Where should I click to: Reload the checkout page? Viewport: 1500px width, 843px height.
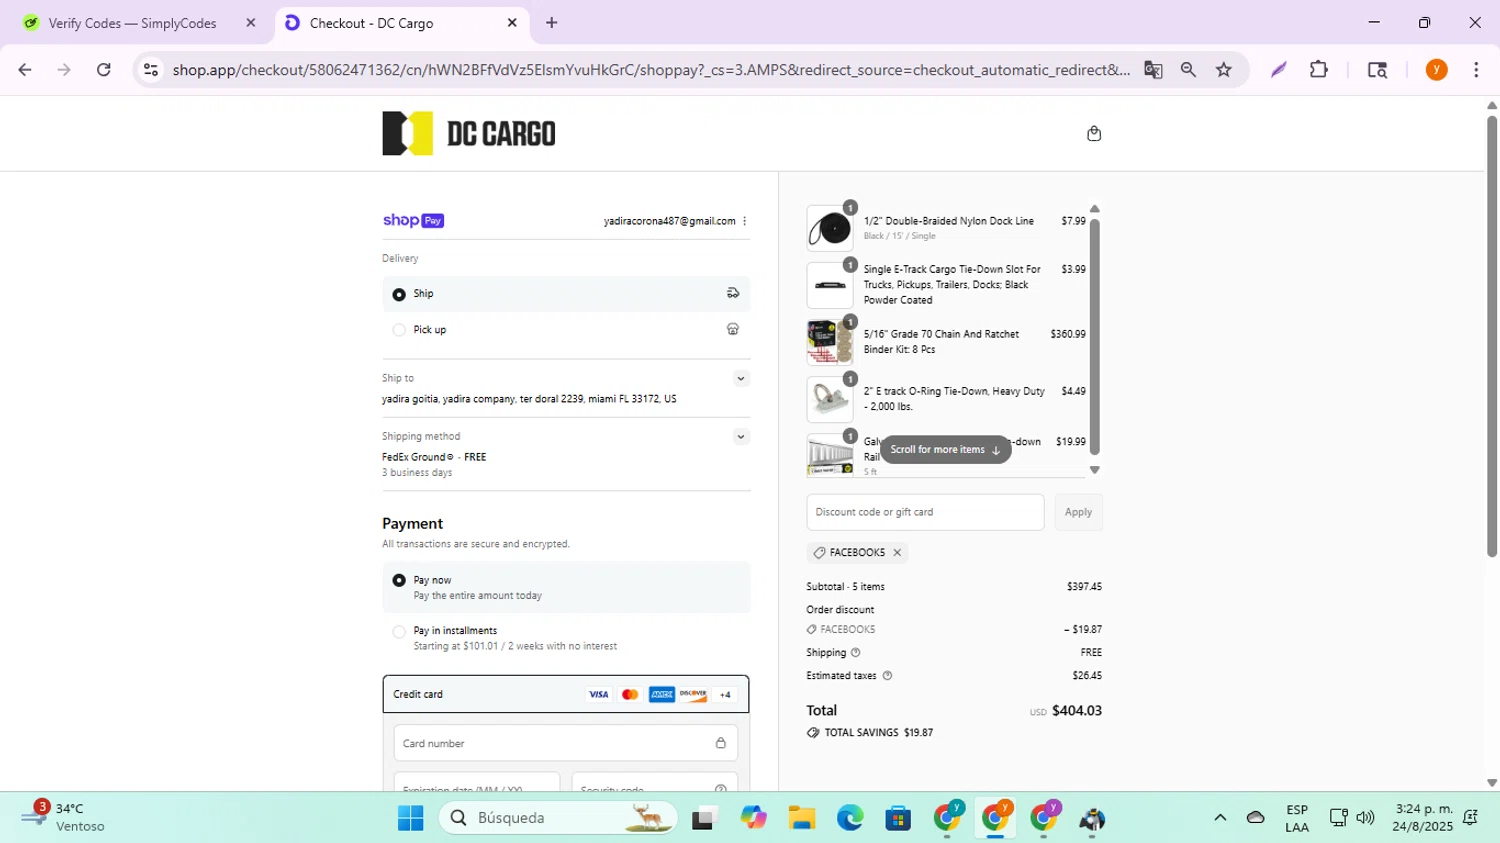tap(104, 70)
